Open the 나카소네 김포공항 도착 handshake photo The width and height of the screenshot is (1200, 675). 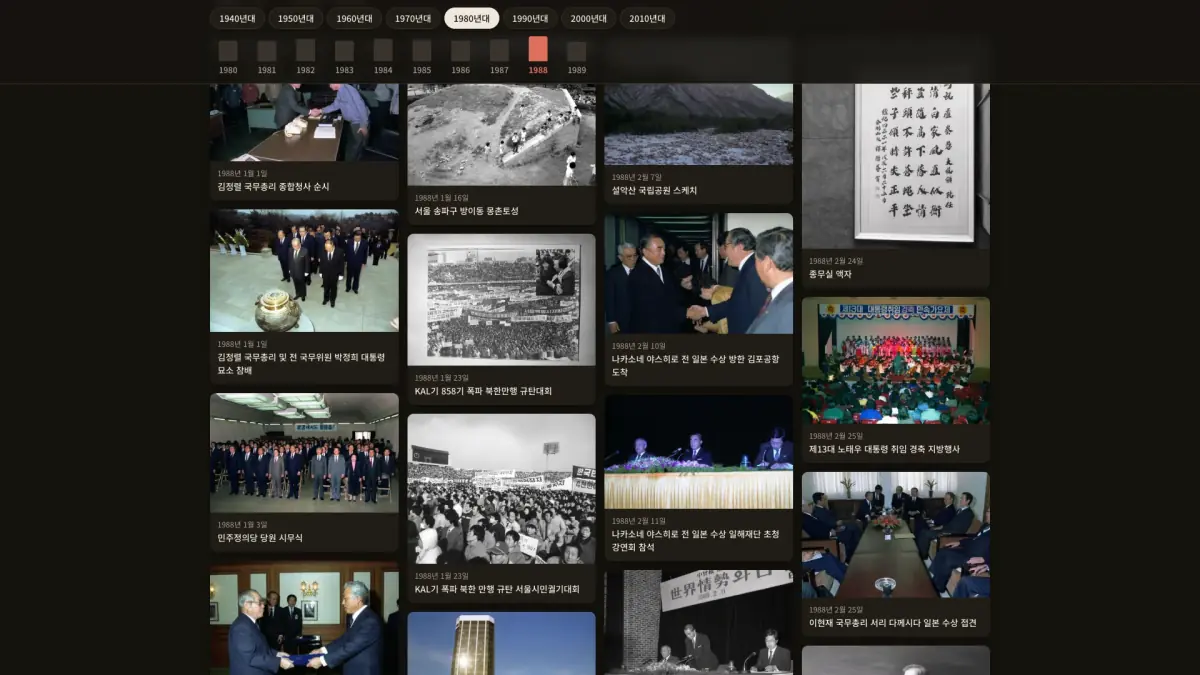pos(698,273)
